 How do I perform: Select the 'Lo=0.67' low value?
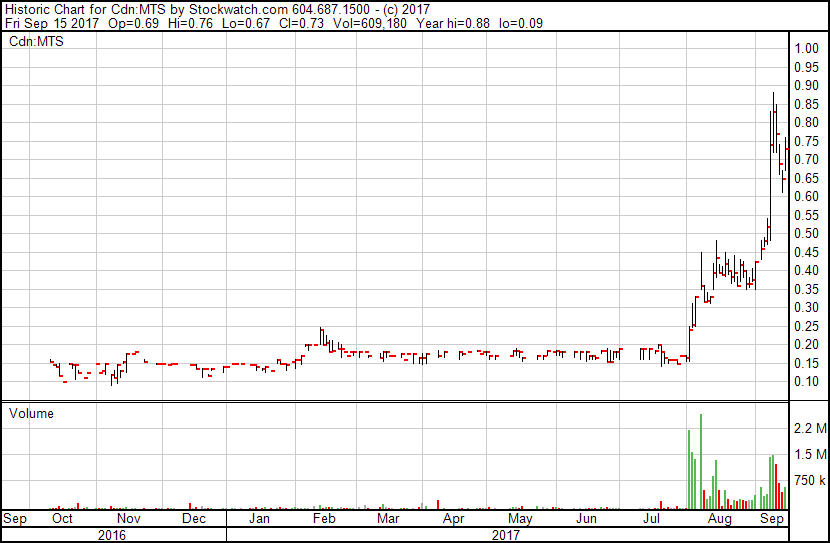(x=246, y=23)
